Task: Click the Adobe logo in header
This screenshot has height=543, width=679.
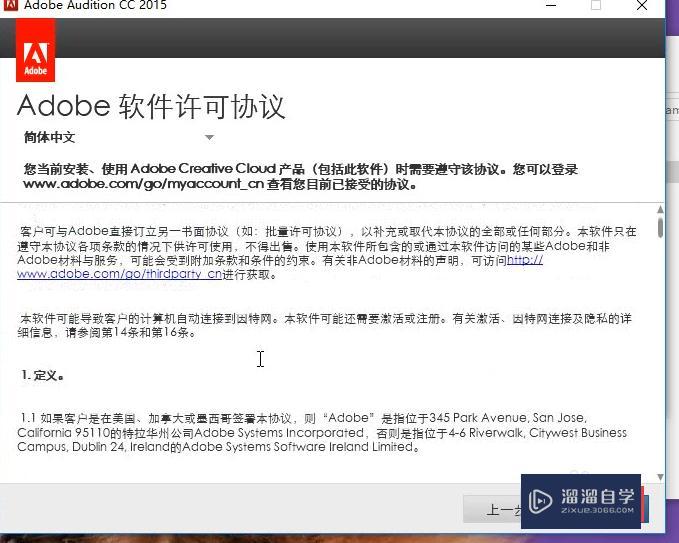Action: click(x=36, y=50)
